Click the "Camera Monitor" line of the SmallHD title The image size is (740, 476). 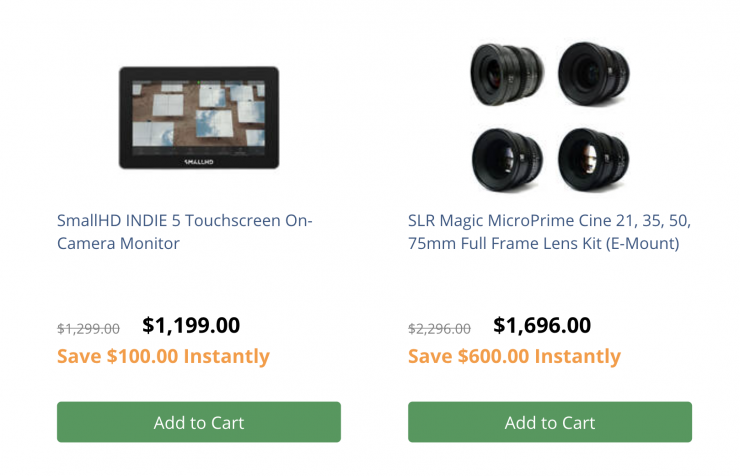118,243
